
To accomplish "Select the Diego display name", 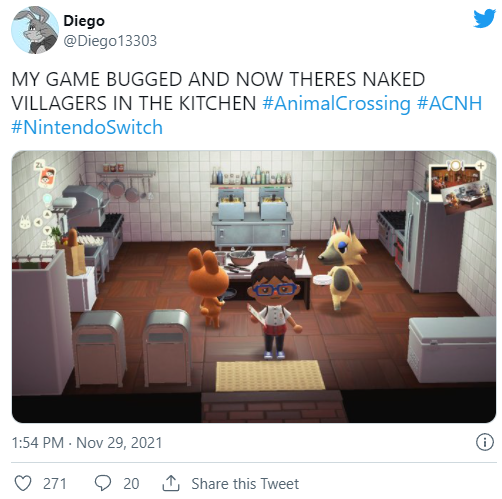I will tap(84, 21).
